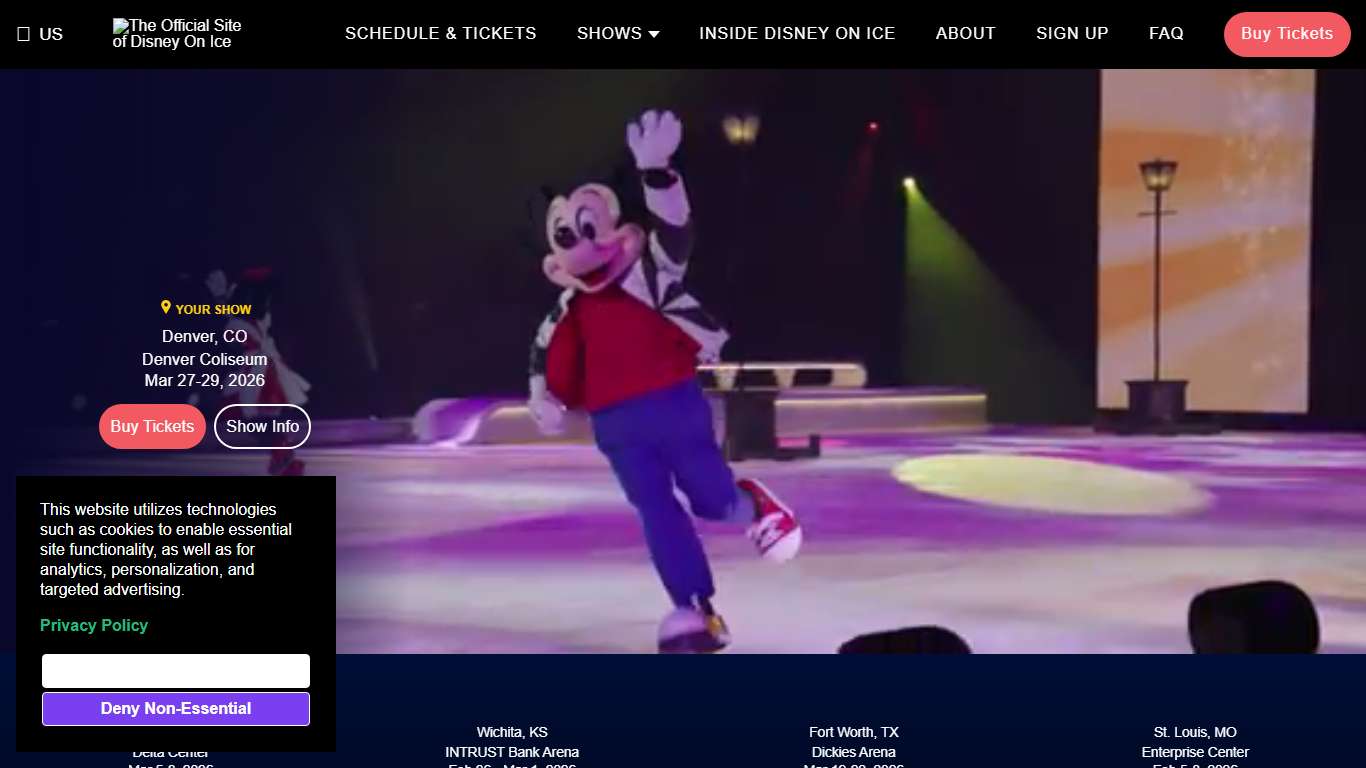Click the blank white button in the cookie banner

[175, 670]
